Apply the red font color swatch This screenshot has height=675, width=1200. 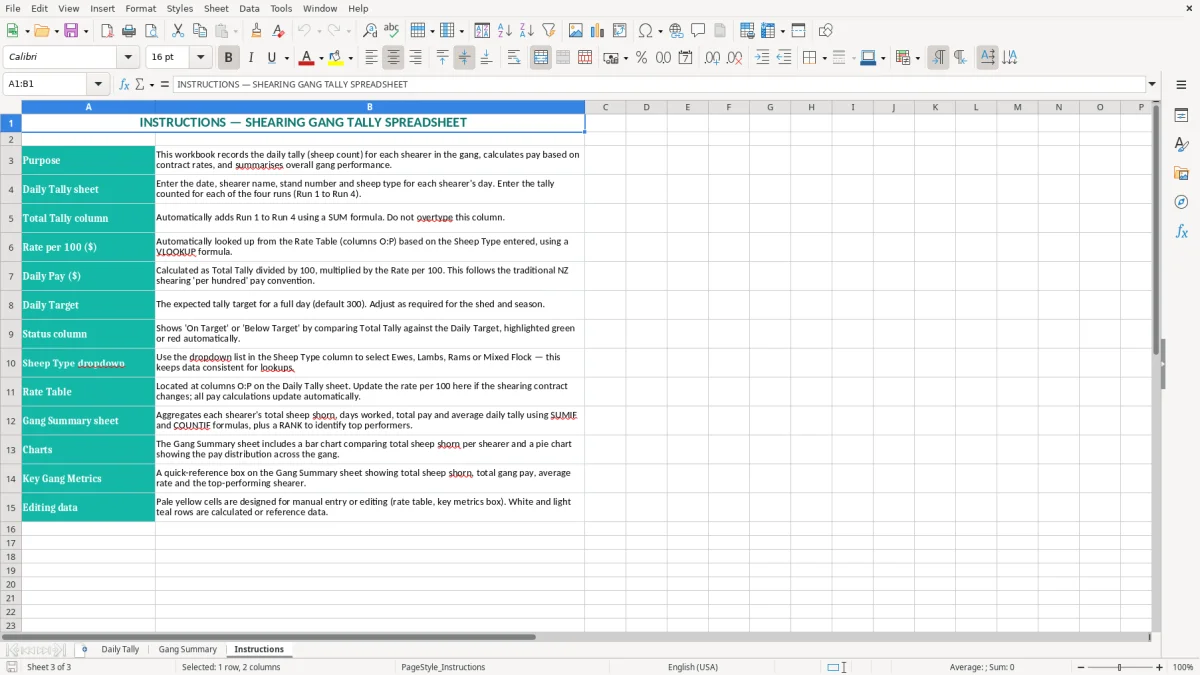click(x=307, y=58)
